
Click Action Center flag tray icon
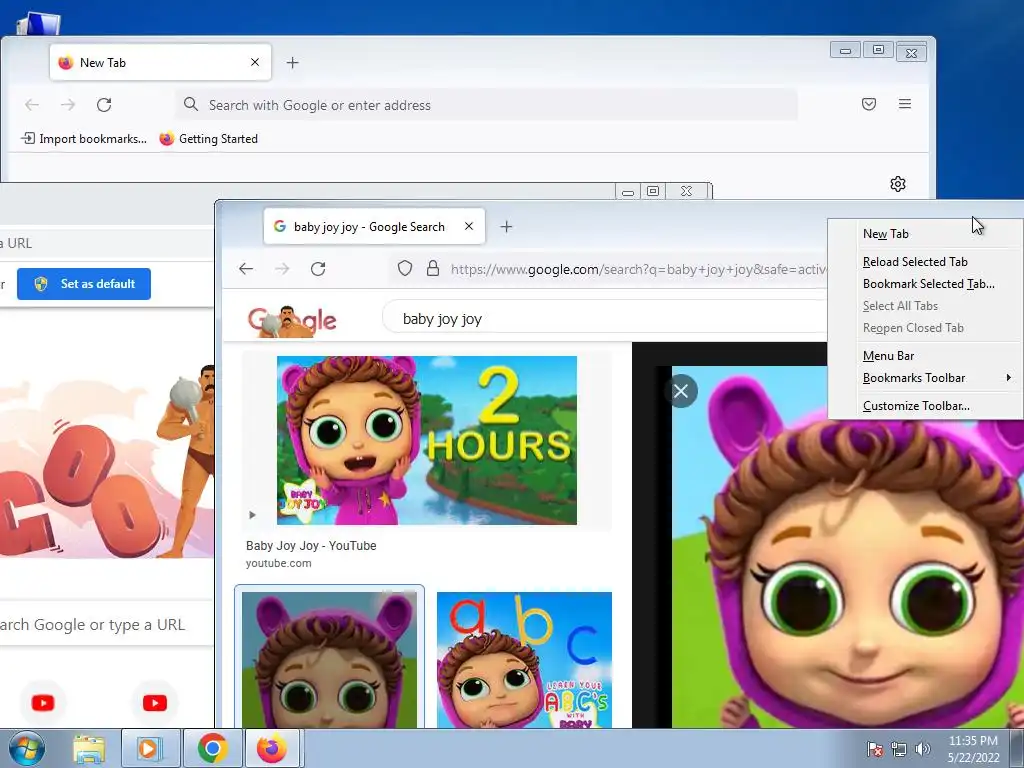click(x=875, y=750)
